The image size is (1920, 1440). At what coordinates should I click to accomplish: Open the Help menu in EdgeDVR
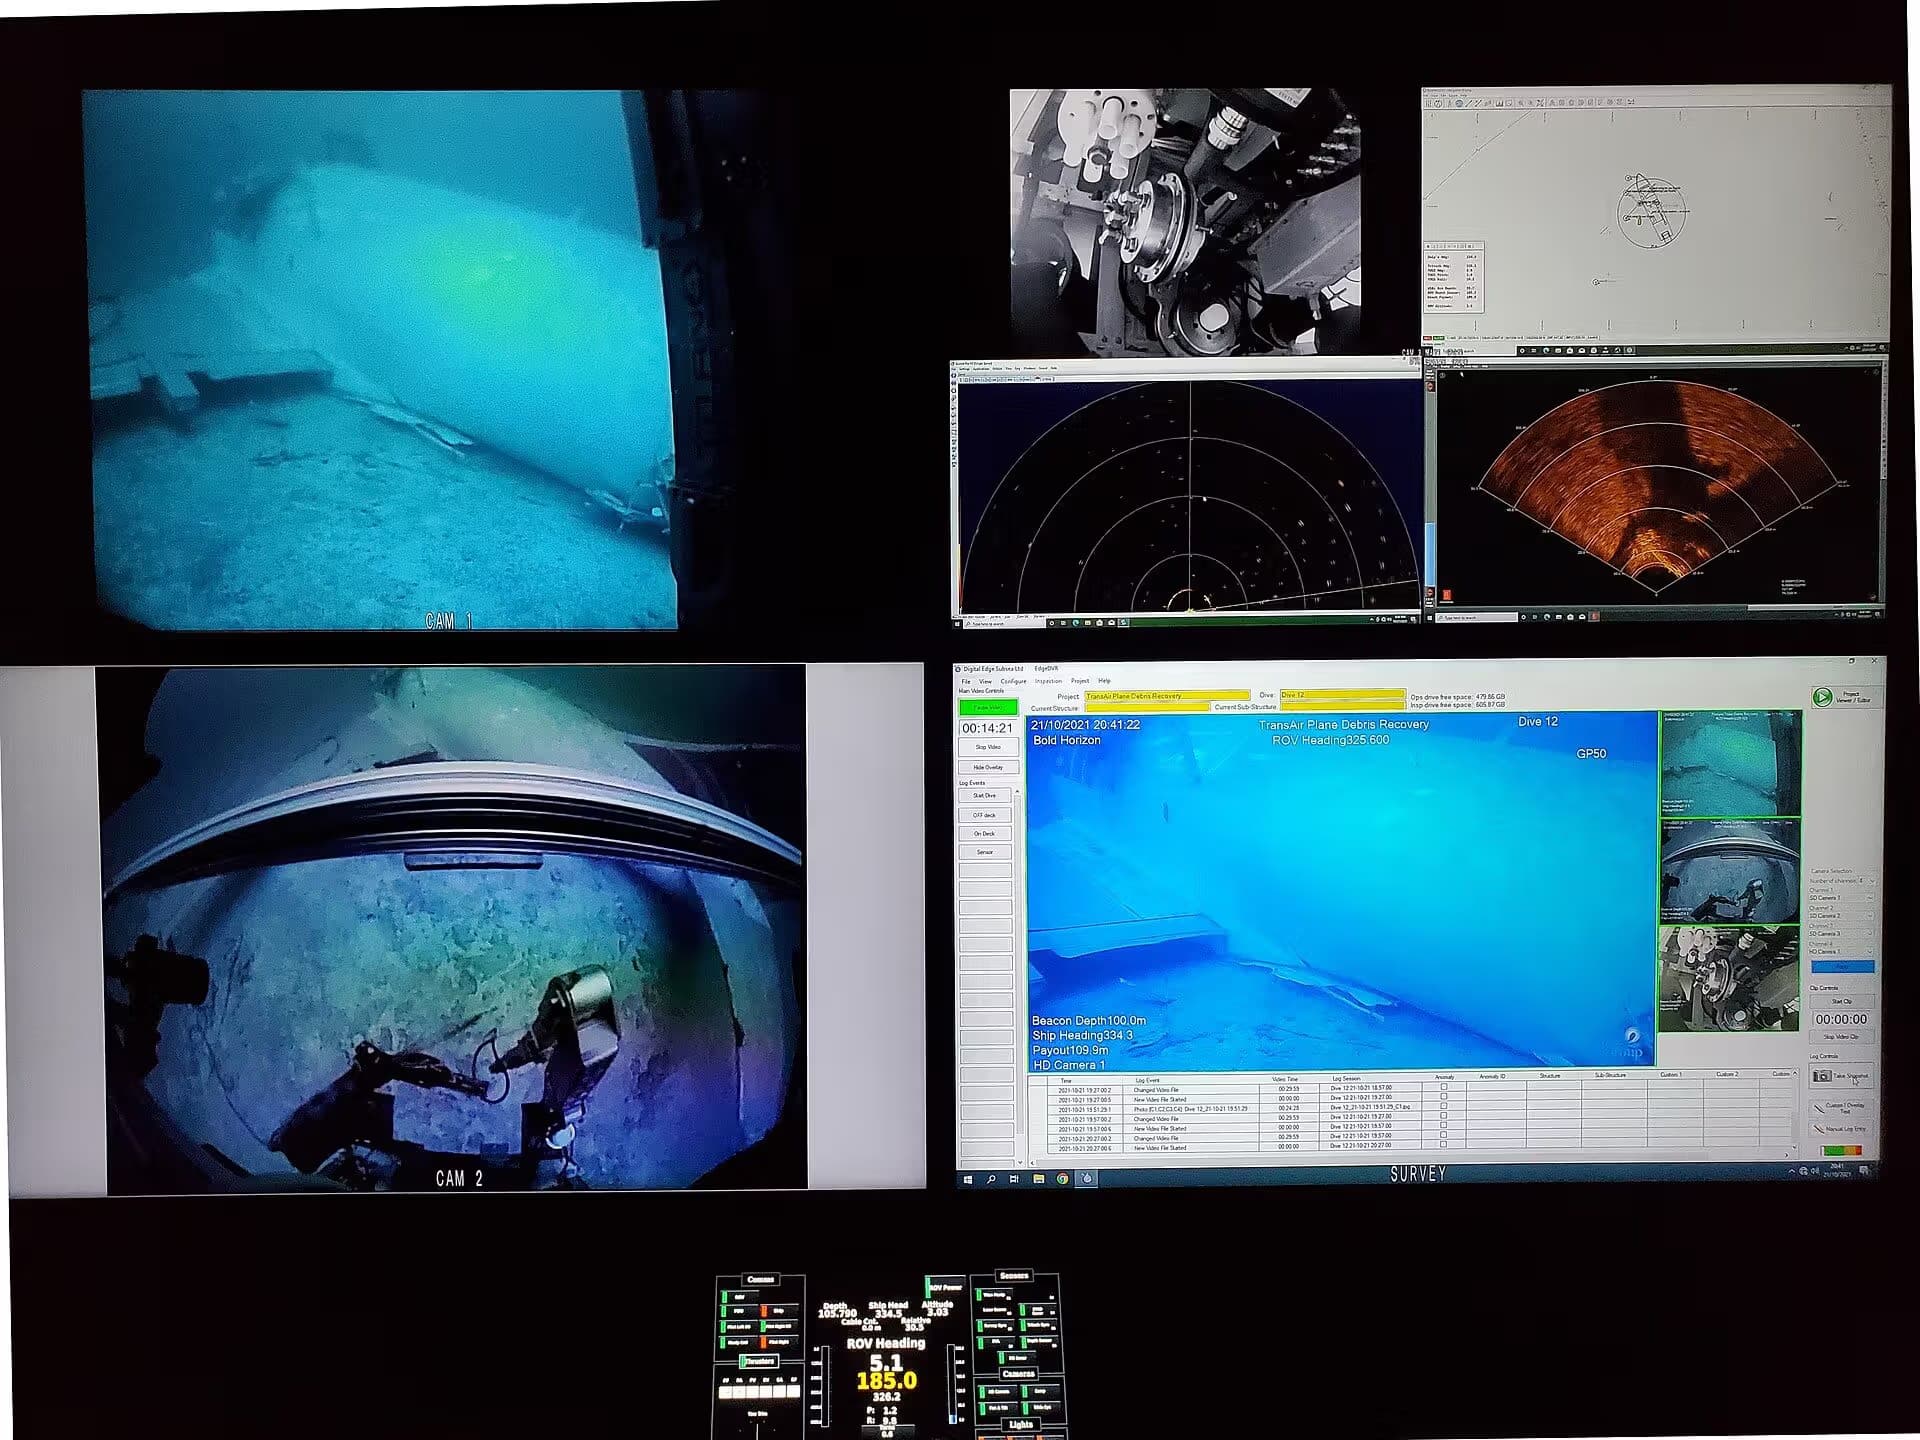click(1104, 681)
